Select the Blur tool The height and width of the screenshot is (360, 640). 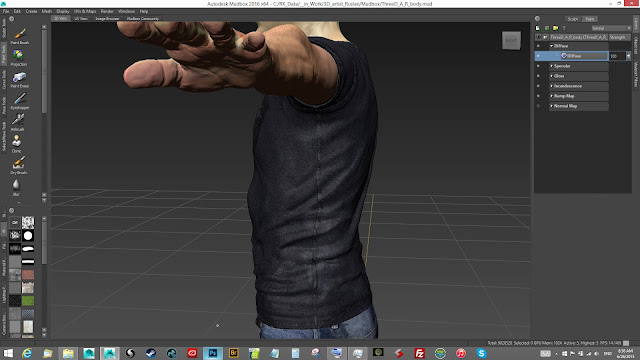tap(16, 187)
